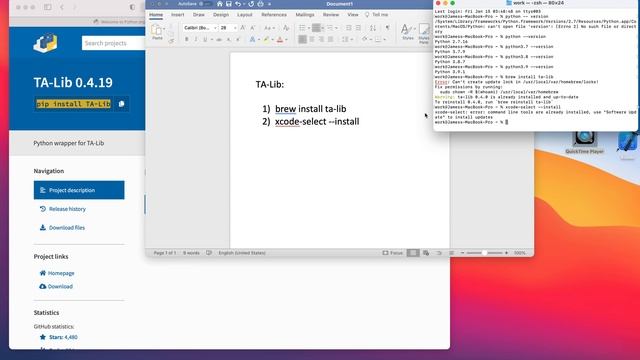Screen dimensions: 640x360
Task: Switch to the Mailings tab
Action: tap(305, 15)
